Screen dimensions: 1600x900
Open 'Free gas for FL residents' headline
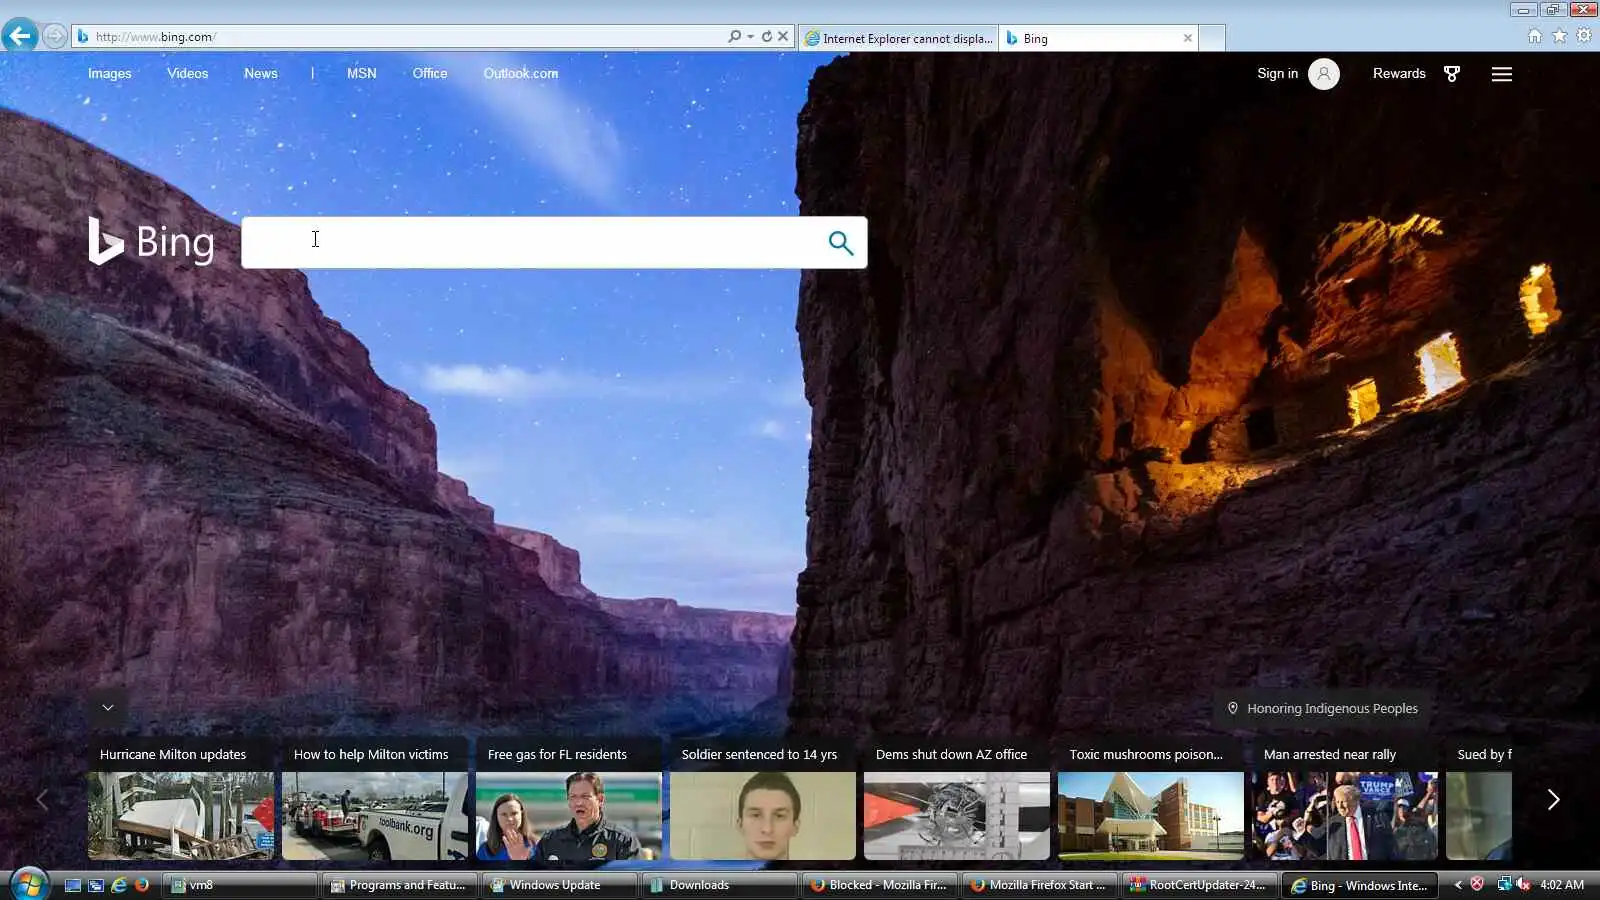coord(557,754)
